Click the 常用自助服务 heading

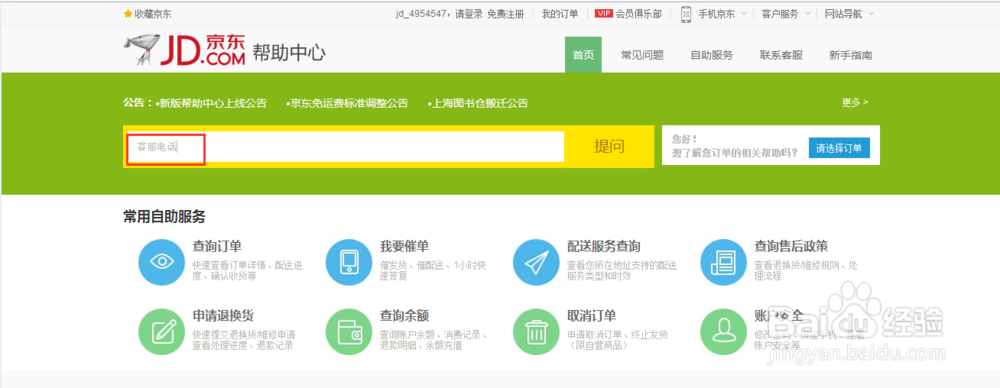coord(164,216)
